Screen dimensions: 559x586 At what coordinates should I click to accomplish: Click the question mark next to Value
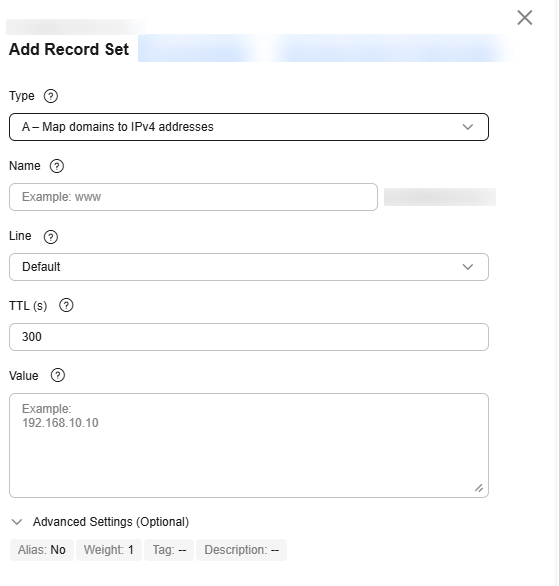tap(58, 375)
